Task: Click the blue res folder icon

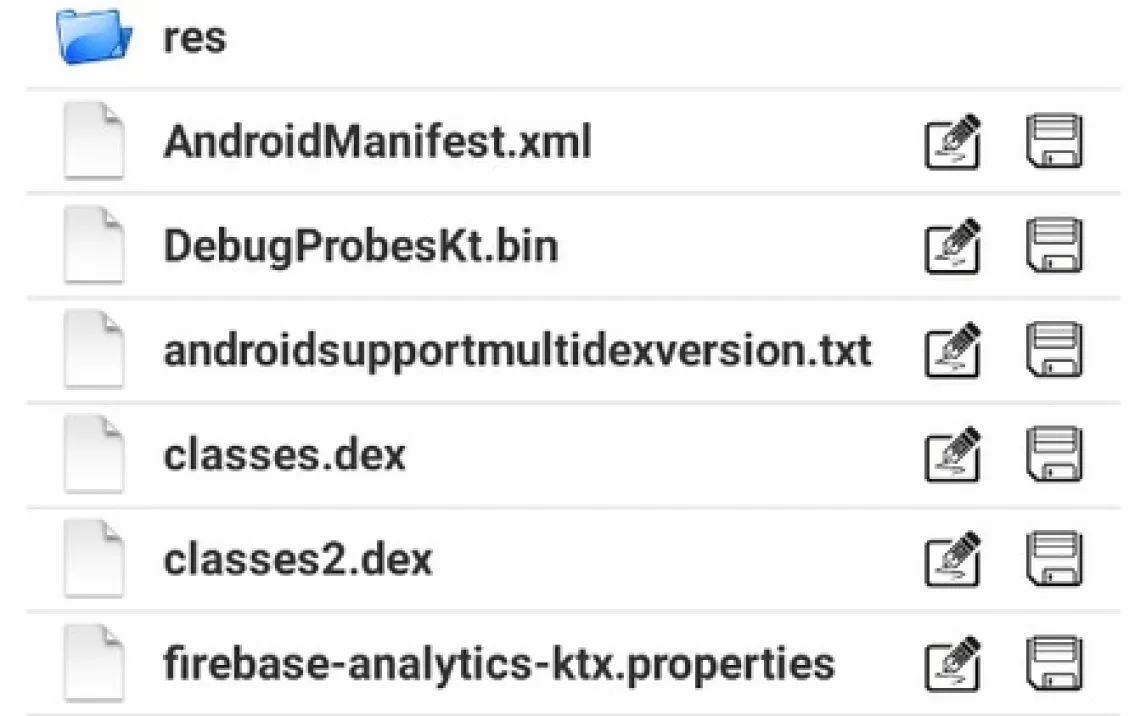Action: coord(94,36)
